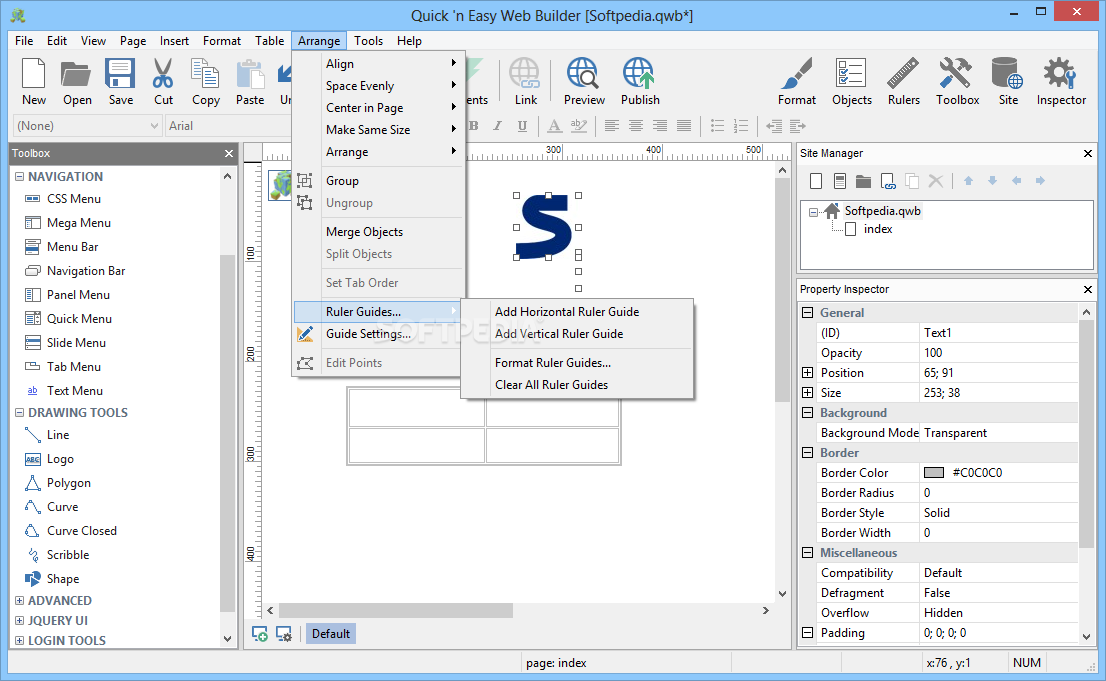
Task: Toggle center alignment formatting
Action: click(x=636, y=126)
